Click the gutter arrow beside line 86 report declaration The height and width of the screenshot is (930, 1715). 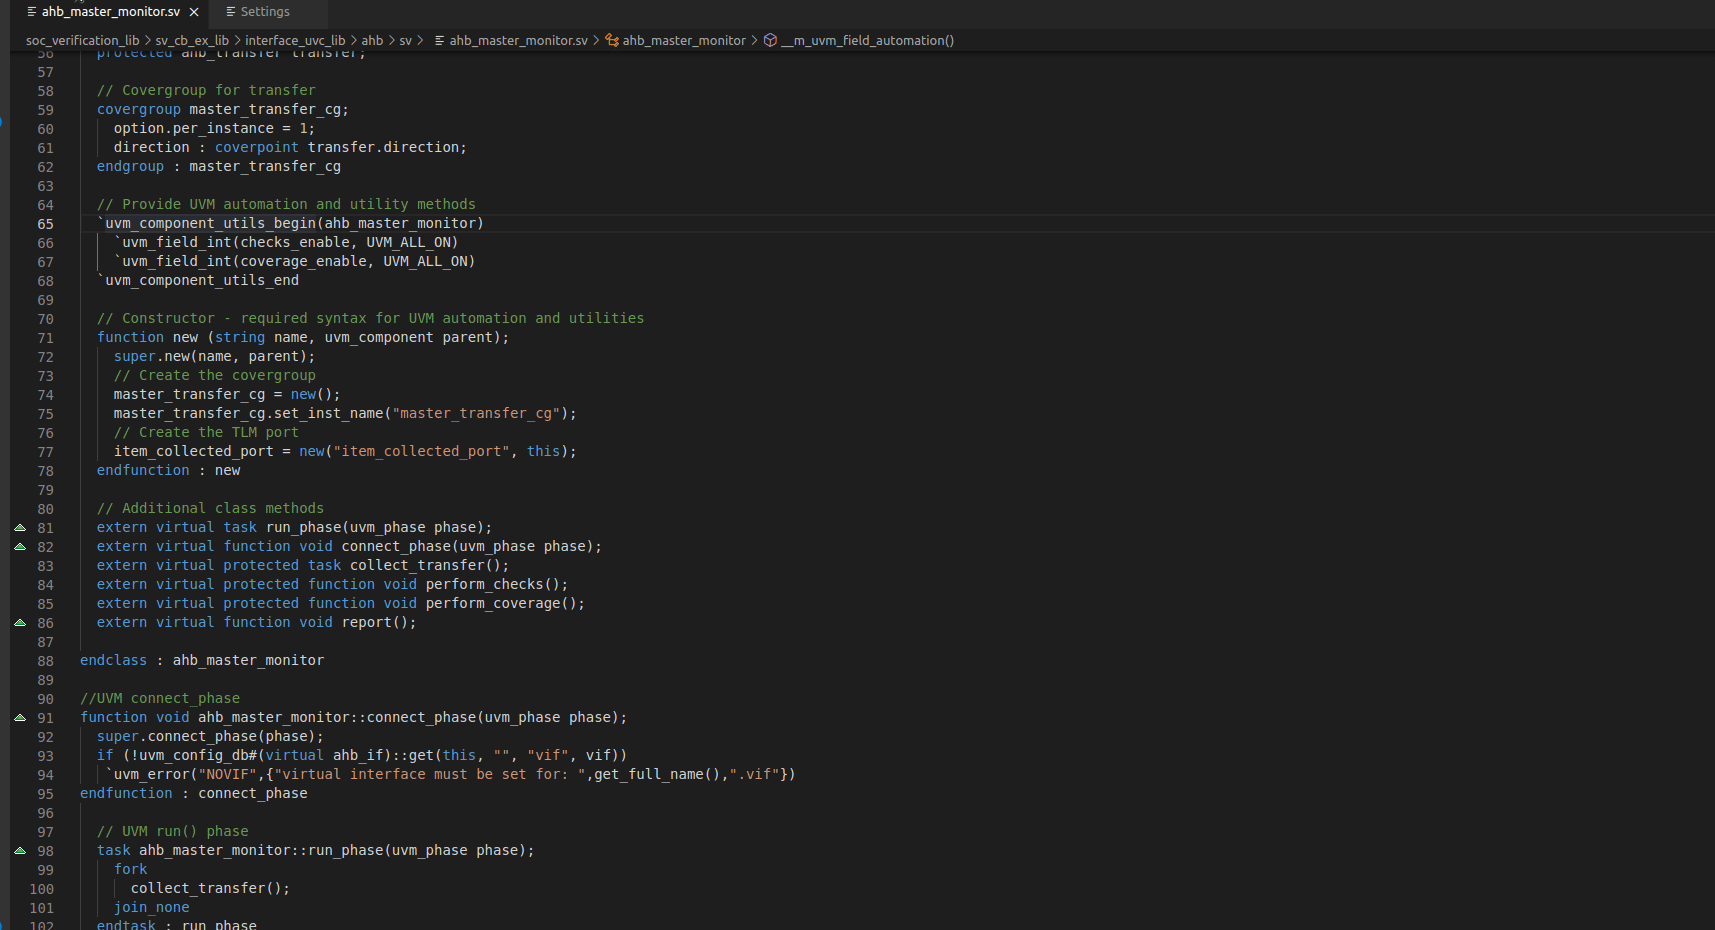point(20,622)
